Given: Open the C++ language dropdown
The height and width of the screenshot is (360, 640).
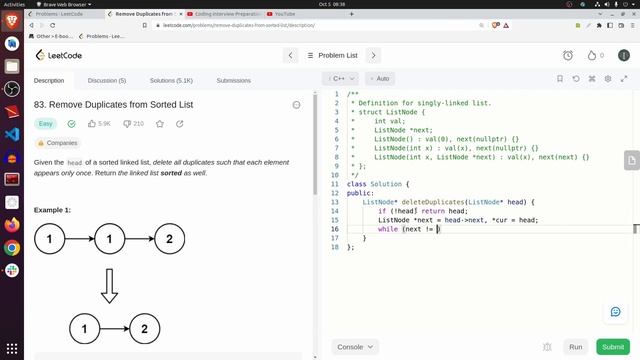Looking at the screenshot, I should coord(341,78).
